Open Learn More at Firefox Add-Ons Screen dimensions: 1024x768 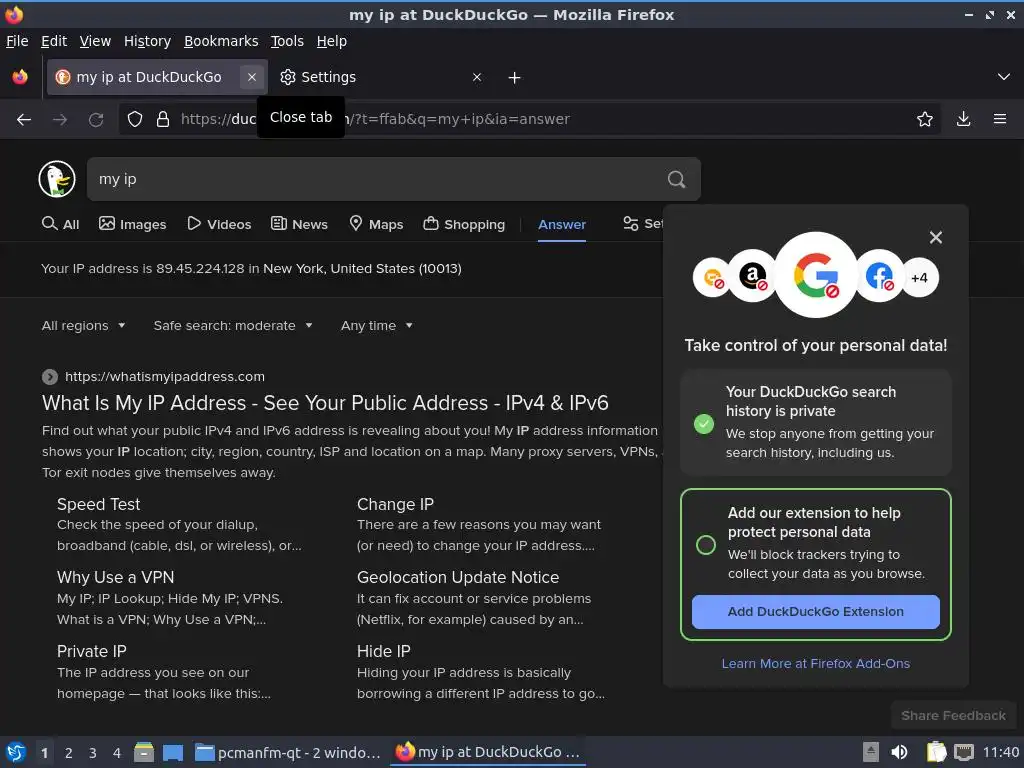tap(815, 664)
